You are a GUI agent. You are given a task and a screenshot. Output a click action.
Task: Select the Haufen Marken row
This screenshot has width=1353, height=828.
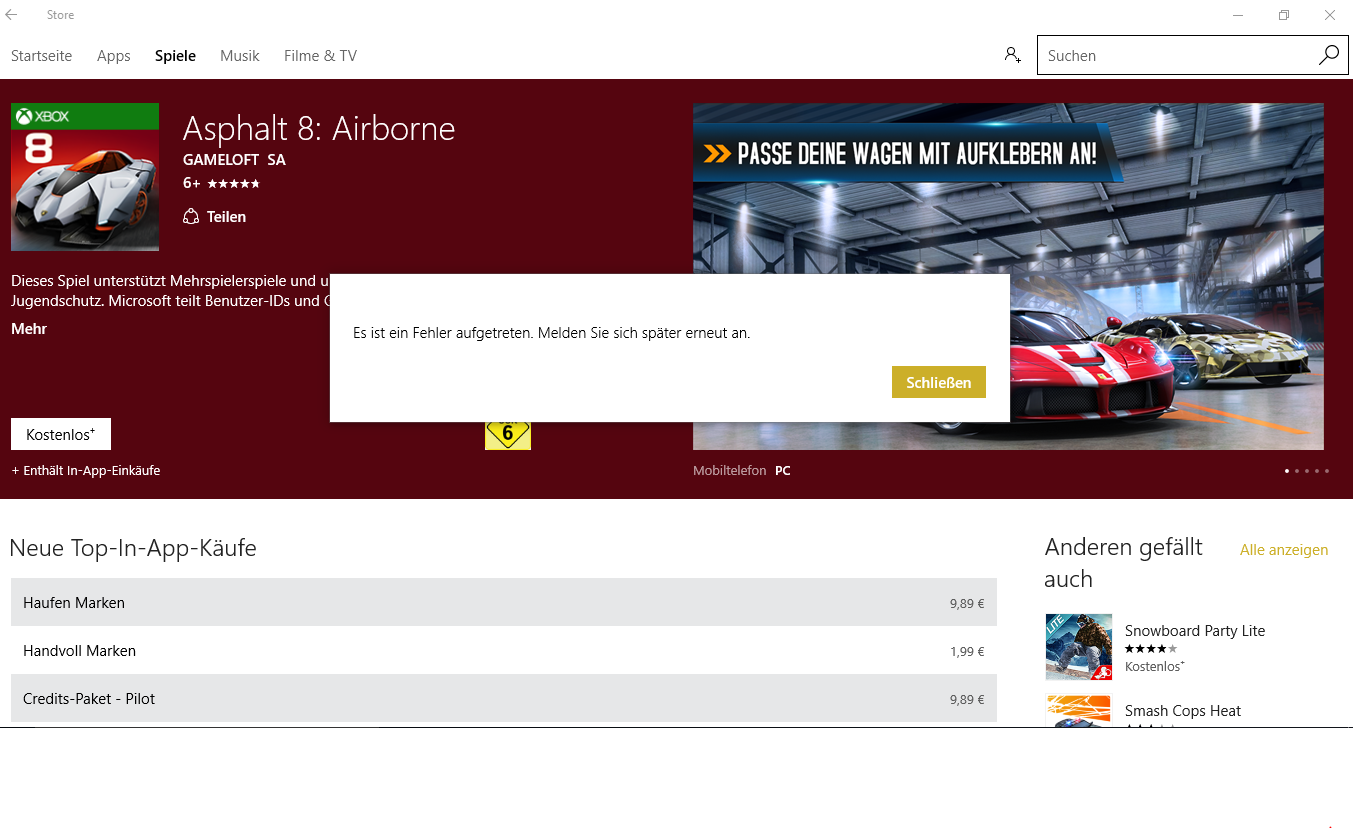pos(504,602)
